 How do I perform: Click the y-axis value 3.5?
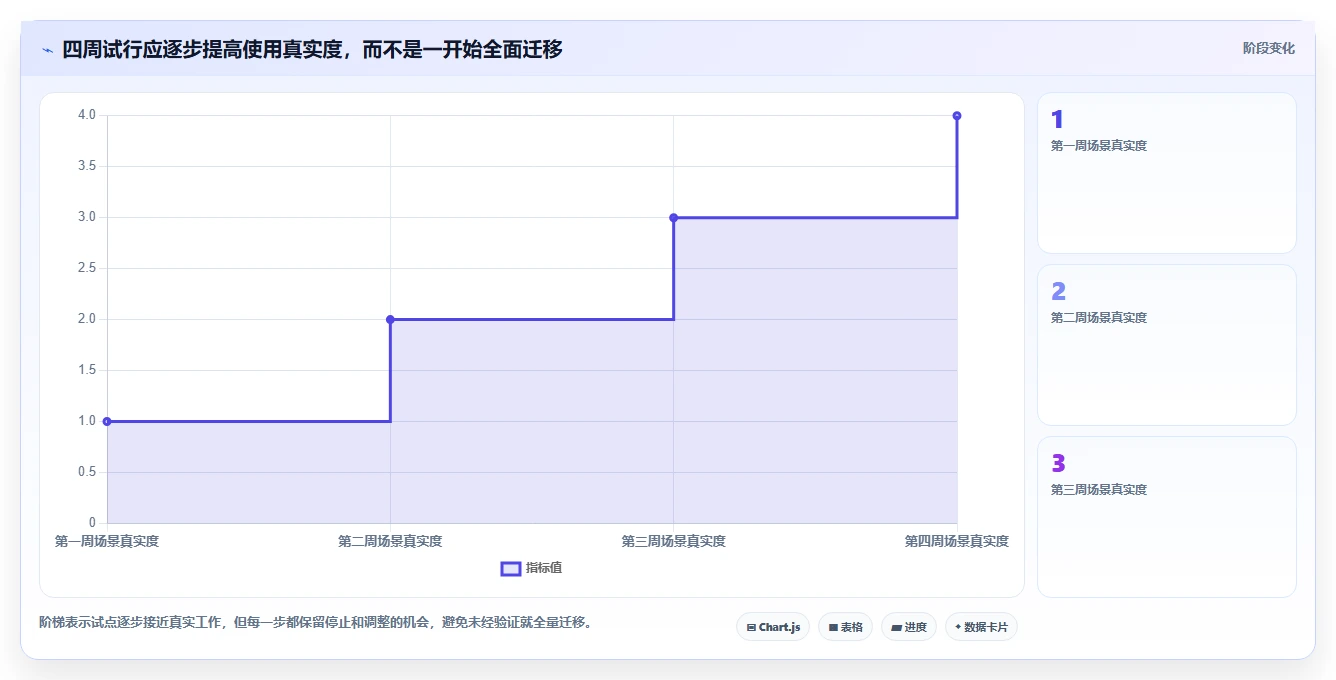(x=87, y=166)
